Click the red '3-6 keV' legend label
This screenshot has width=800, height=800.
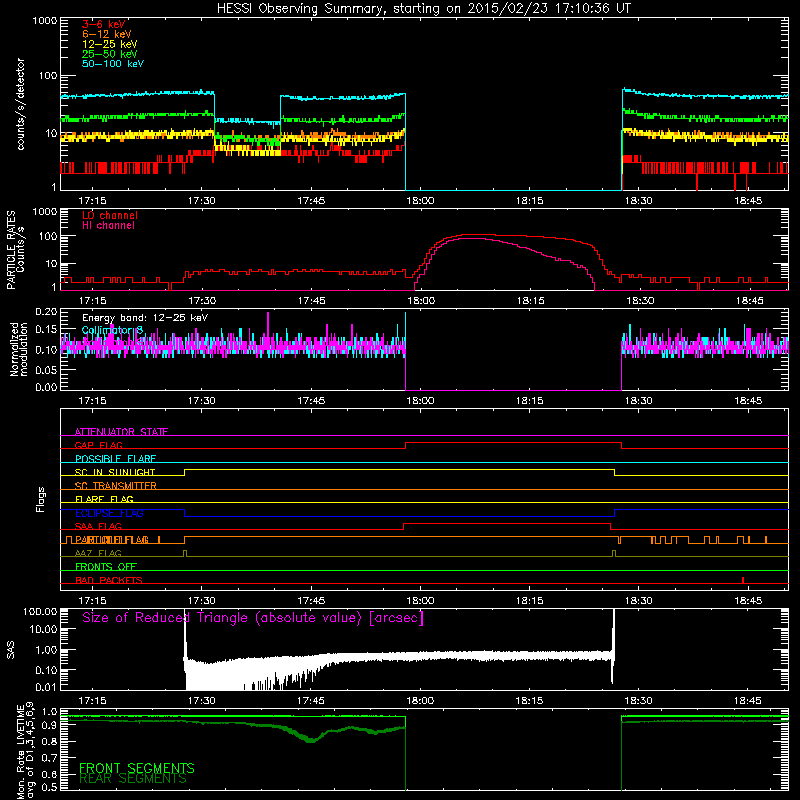click(x=104, y=24)
